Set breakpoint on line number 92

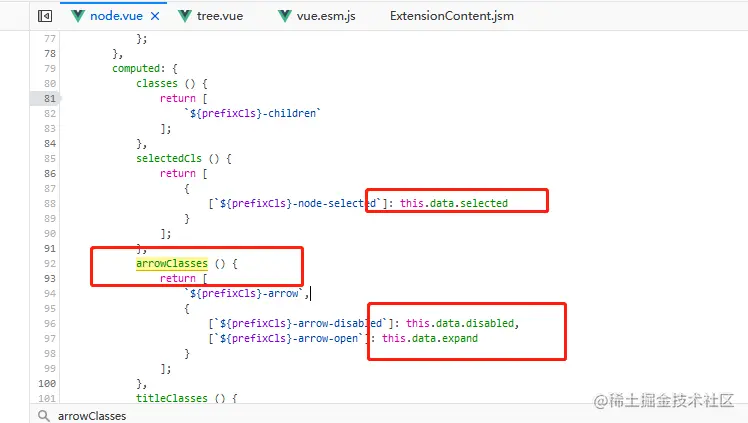pos(50,263)
